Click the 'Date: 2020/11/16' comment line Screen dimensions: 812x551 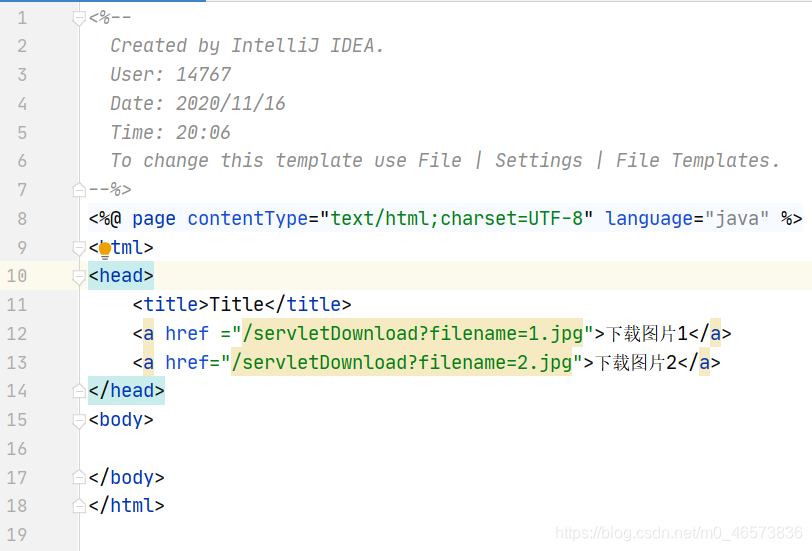pyautogui.click(x=198, y=104)
